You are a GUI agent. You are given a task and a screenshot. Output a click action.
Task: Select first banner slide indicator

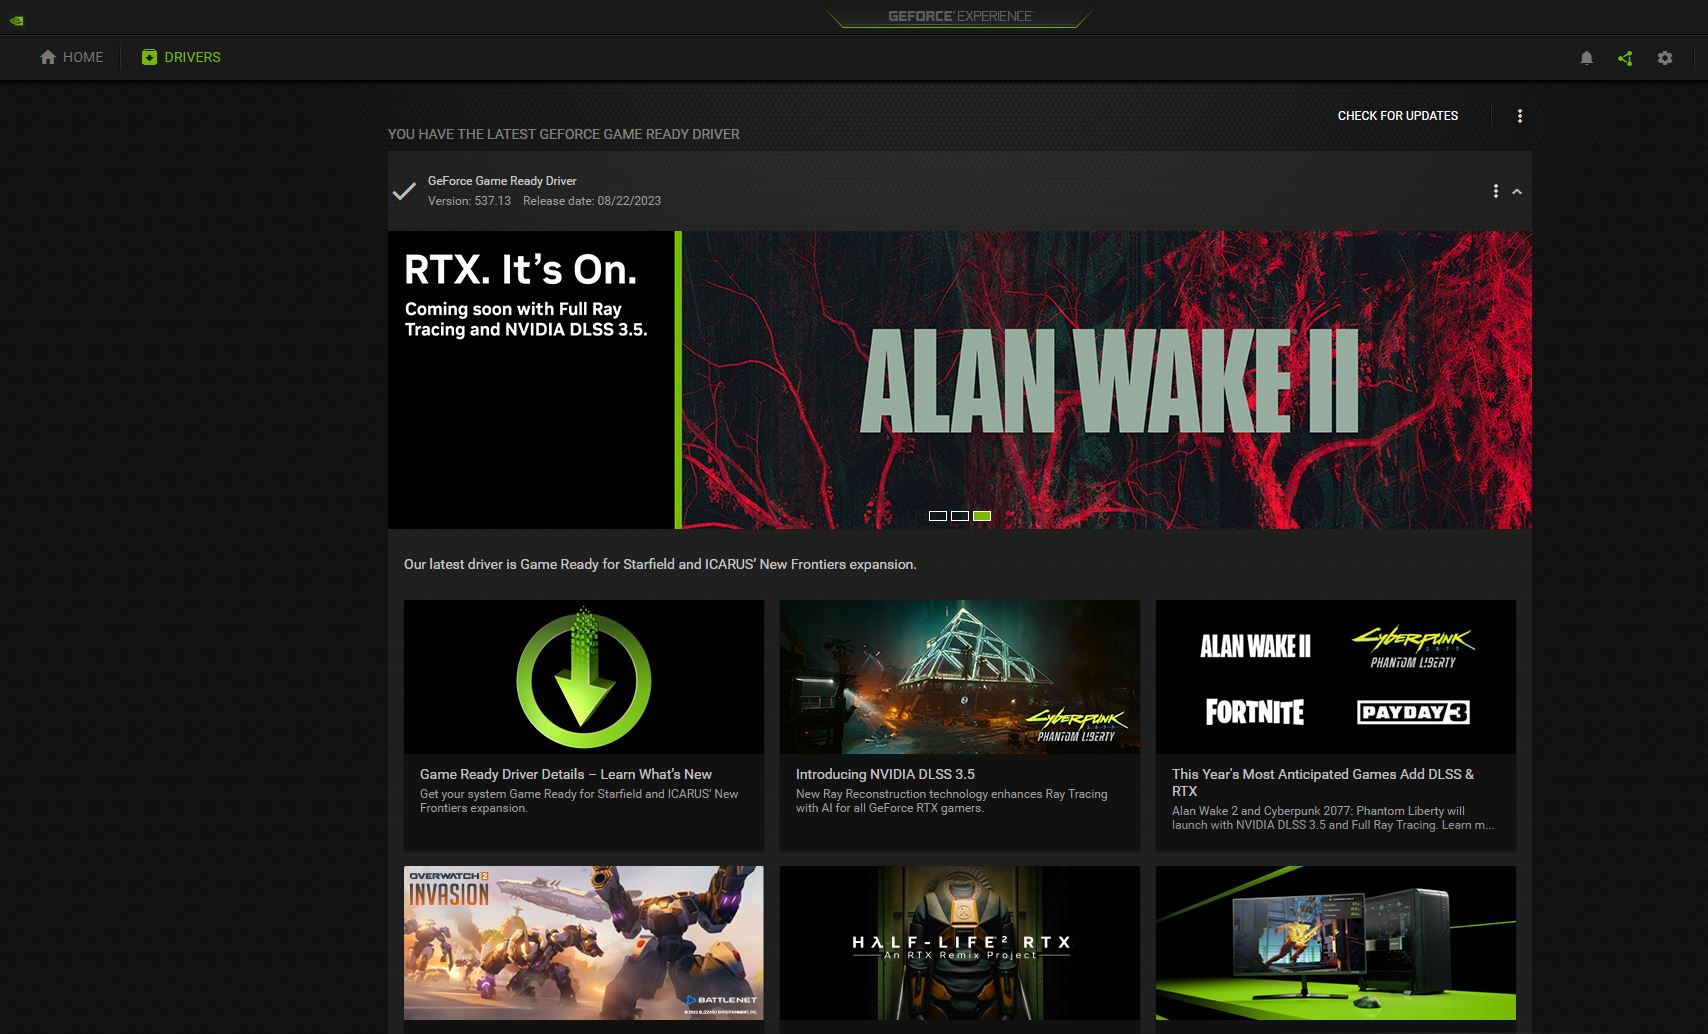pos(938,516)
